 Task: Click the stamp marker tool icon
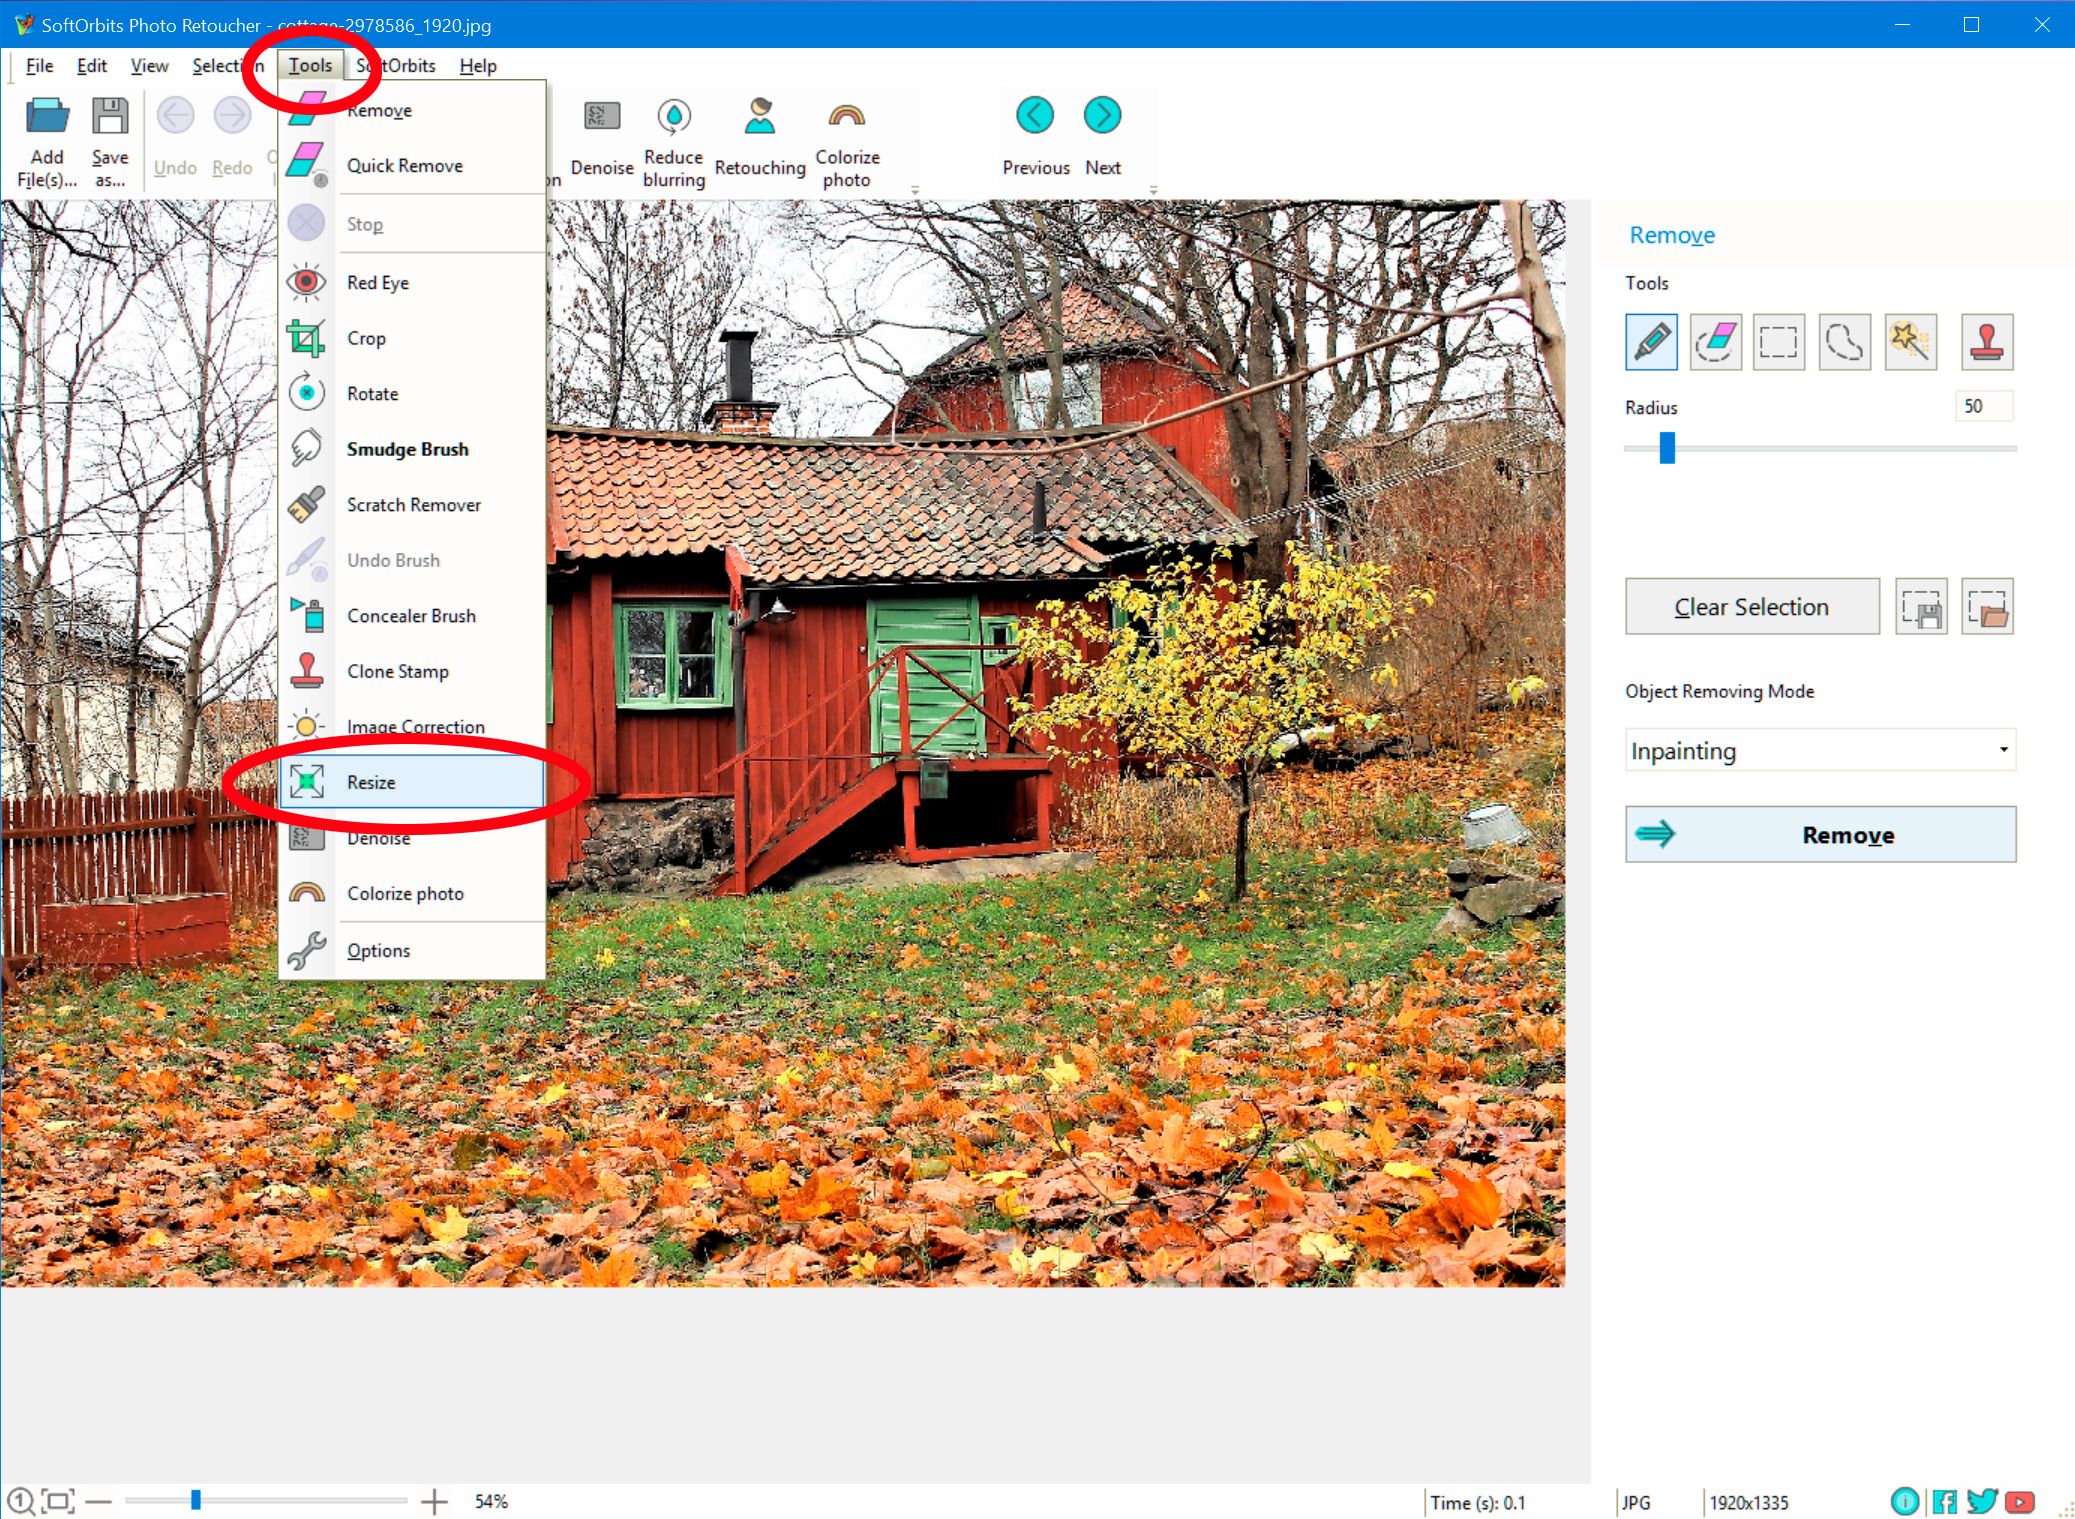(x=1985, y=338)
